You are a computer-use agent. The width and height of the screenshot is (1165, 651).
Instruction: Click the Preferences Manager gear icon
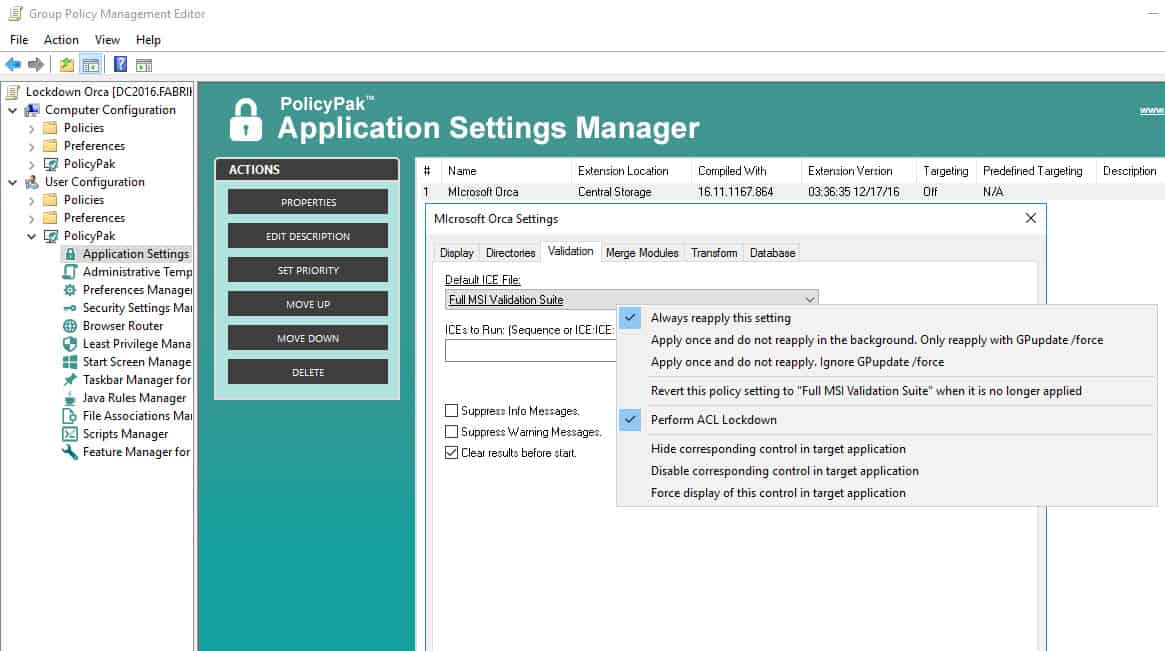[70, 290]
